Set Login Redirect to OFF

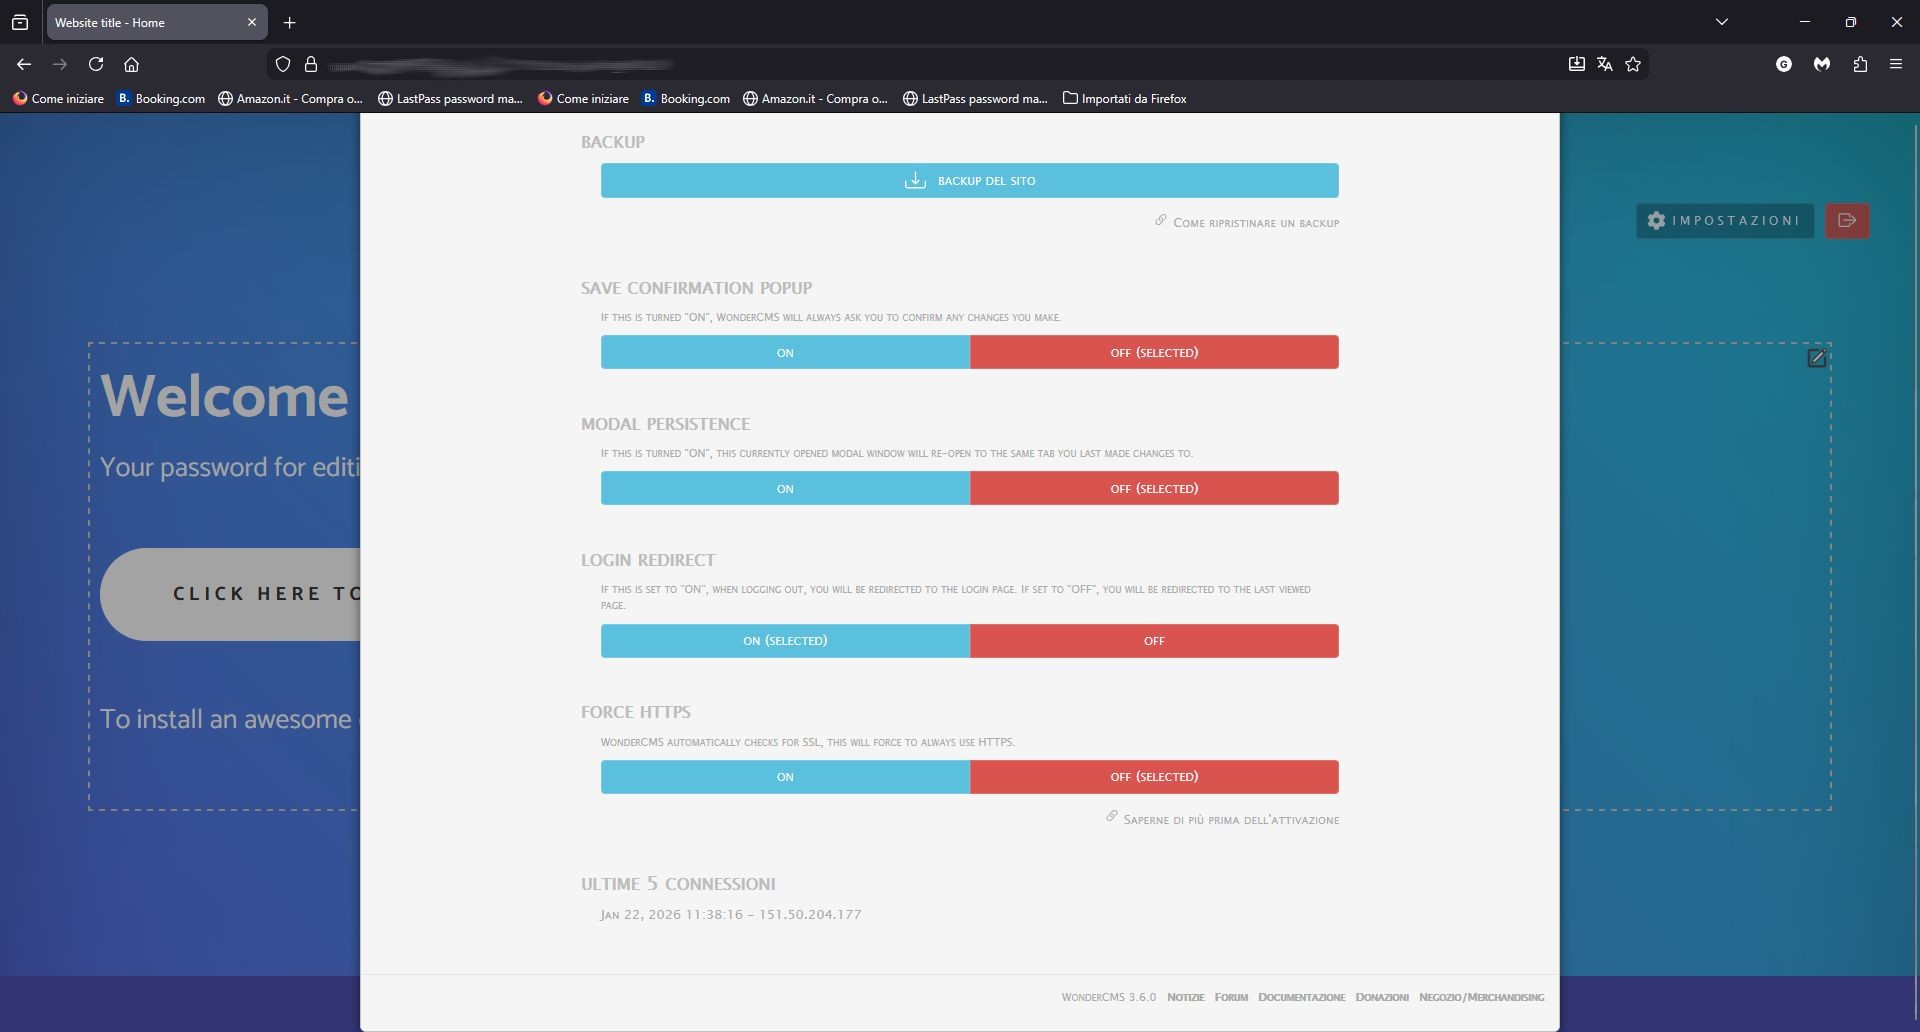(x=1153, y=641)
